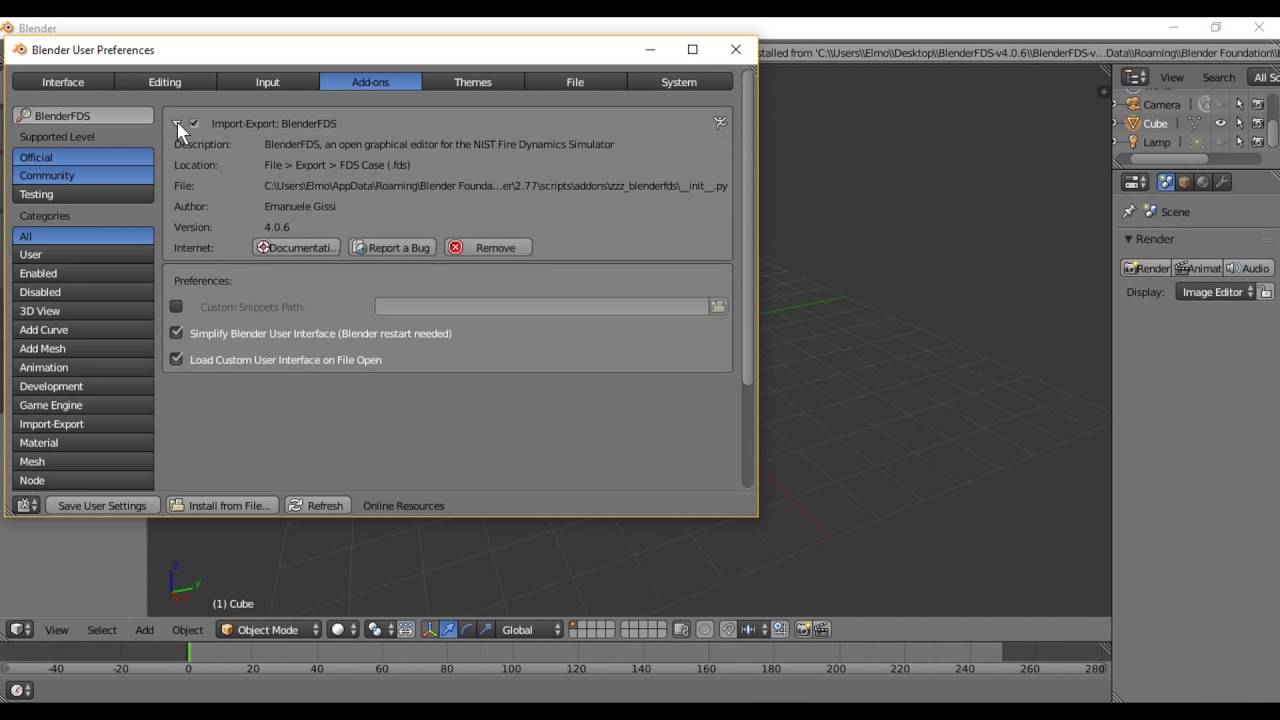This screenshot has height=720, width=1280.
Task: Open the Modifiers wrench tab
Action: tap(1222, 182)
